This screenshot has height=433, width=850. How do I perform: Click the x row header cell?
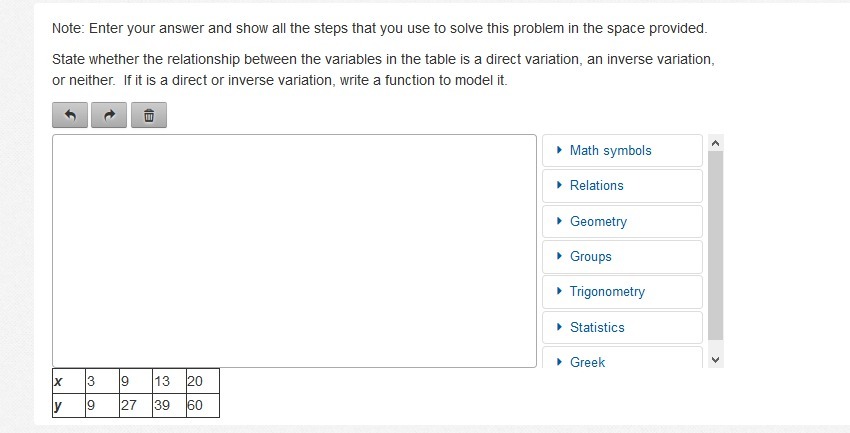pos(67,381)
